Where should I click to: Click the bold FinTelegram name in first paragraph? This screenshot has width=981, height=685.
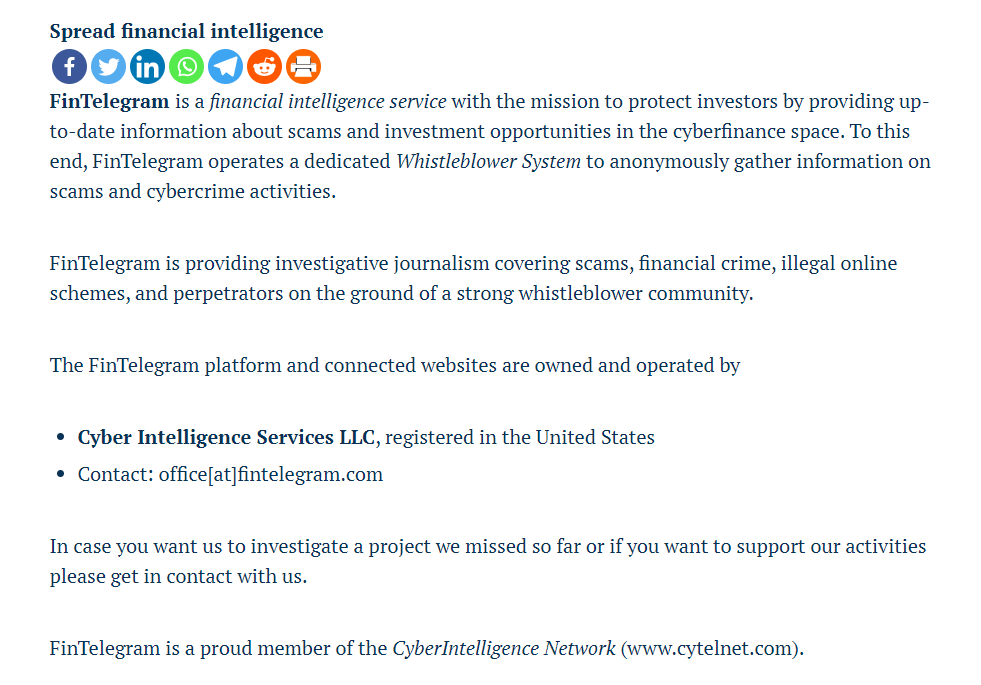tap(109, 101)
